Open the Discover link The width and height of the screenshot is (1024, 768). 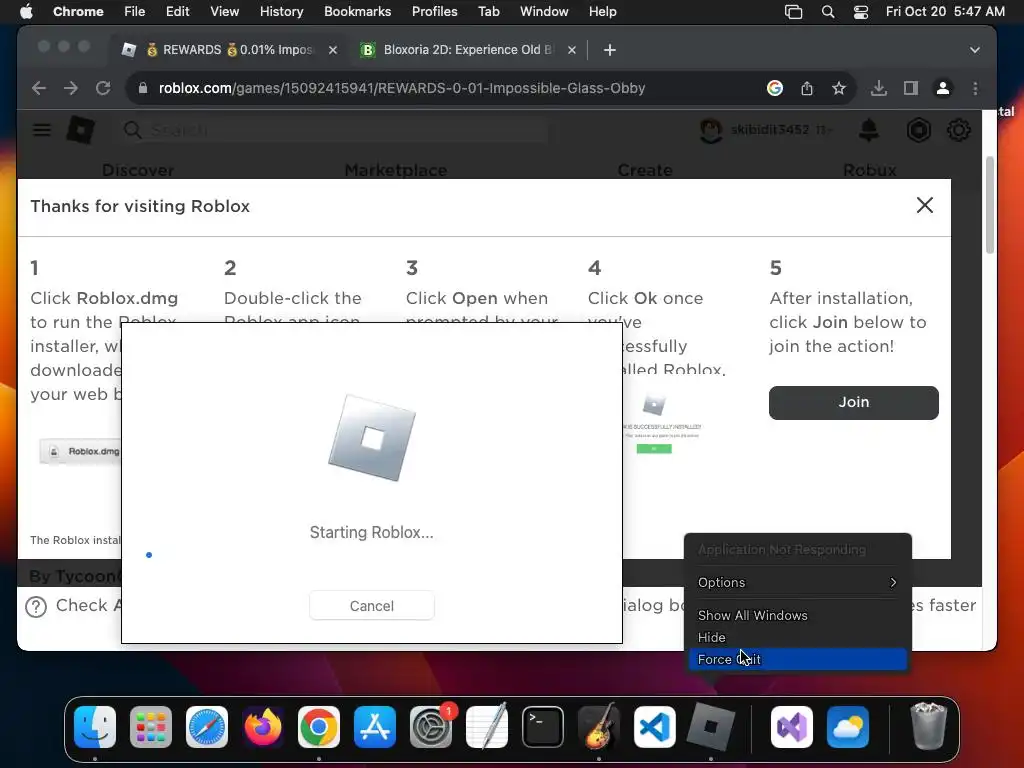(138, 170)
